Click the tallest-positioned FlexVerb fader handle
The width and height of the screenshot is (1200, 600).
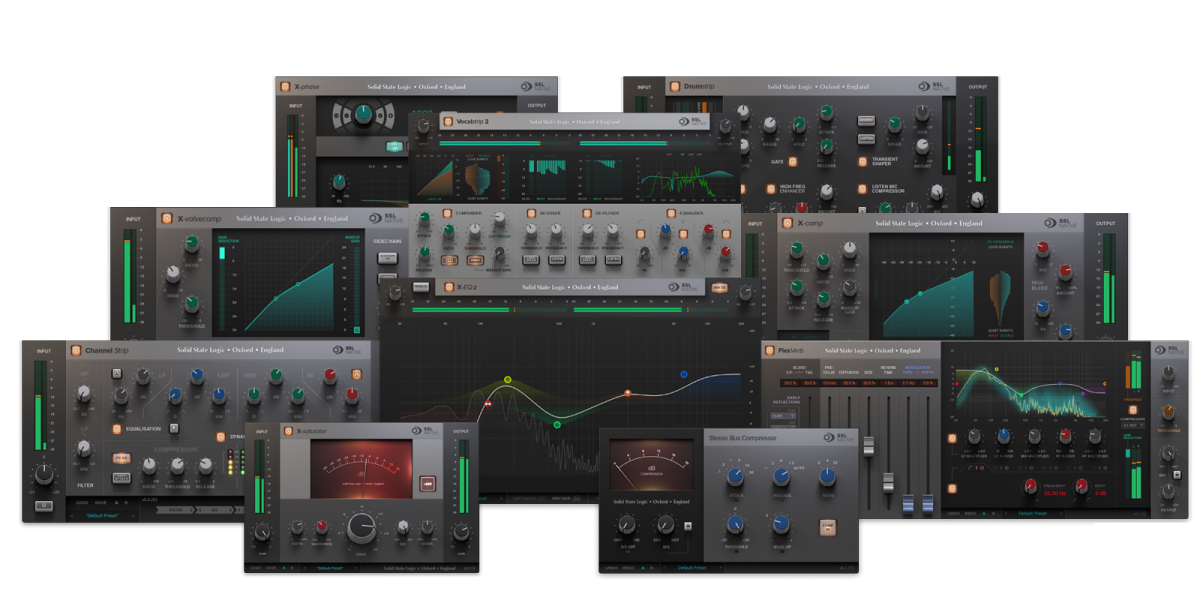click(869, 446)
